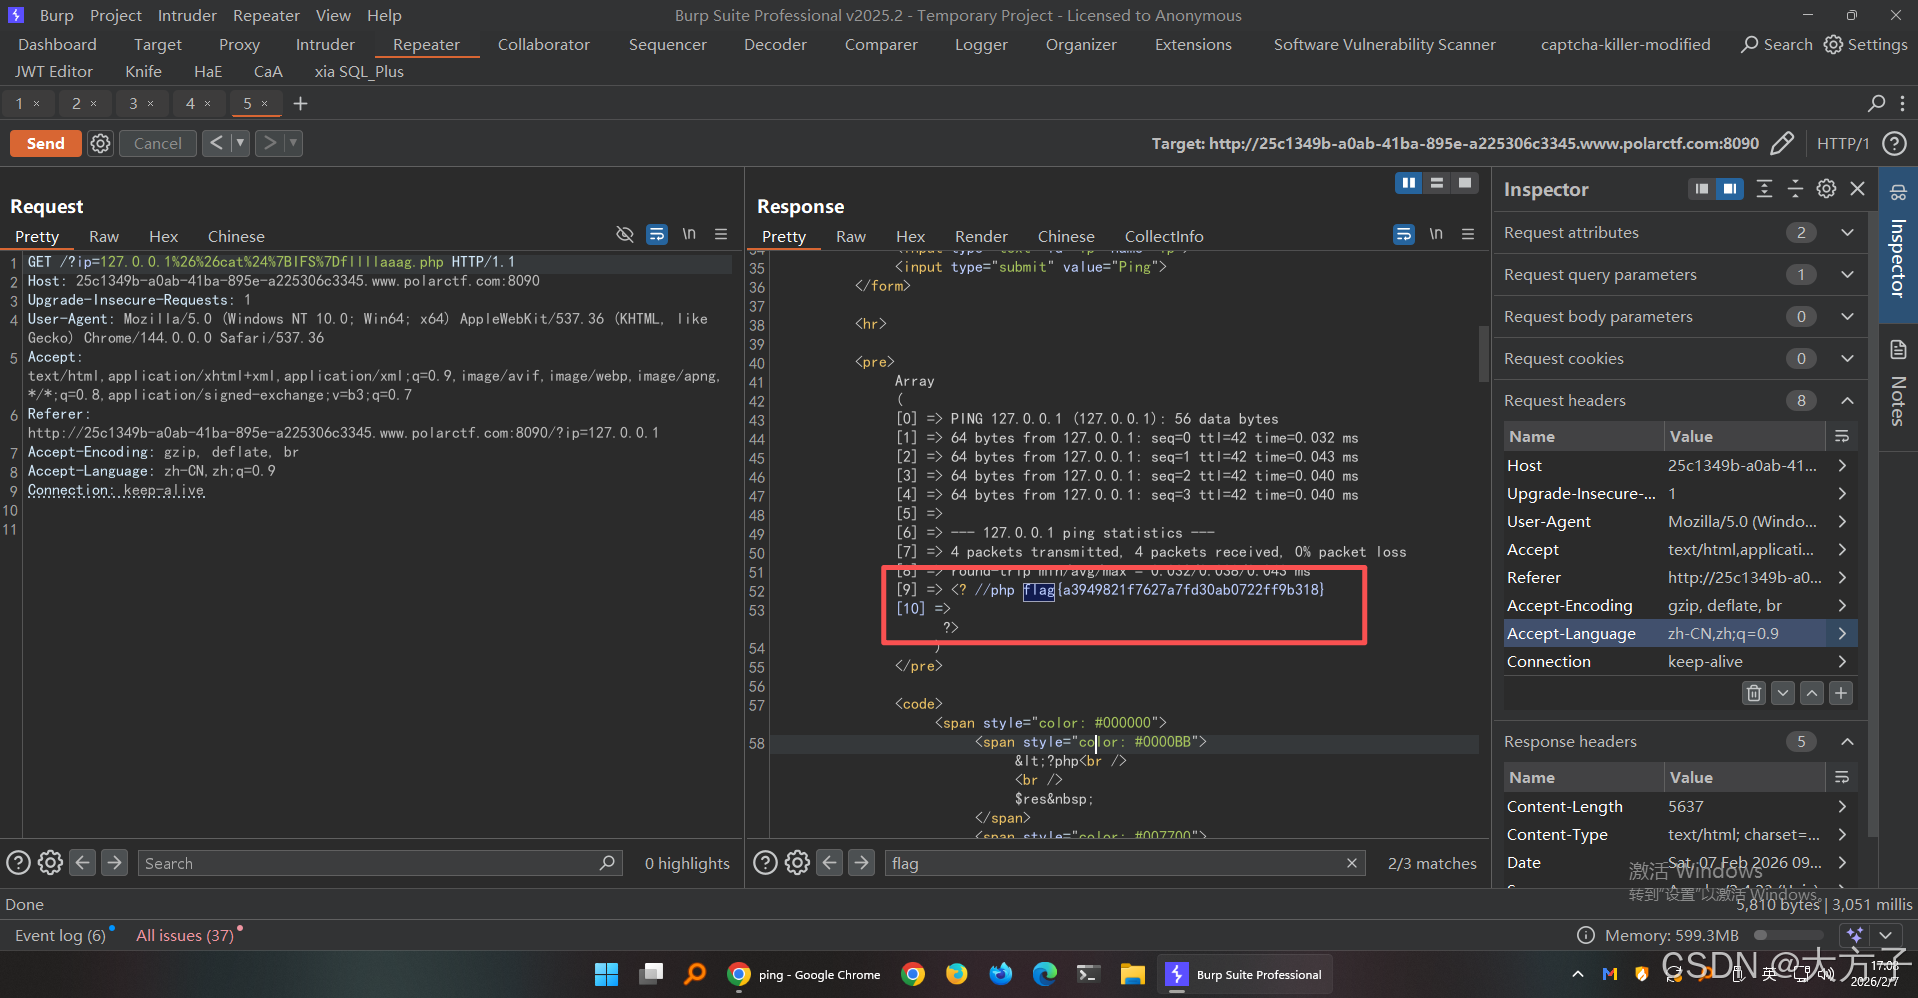Toggle word wrap in the Response panel
The width and height of the screenshot is (1918, 998).
[x=1404, y=234]
